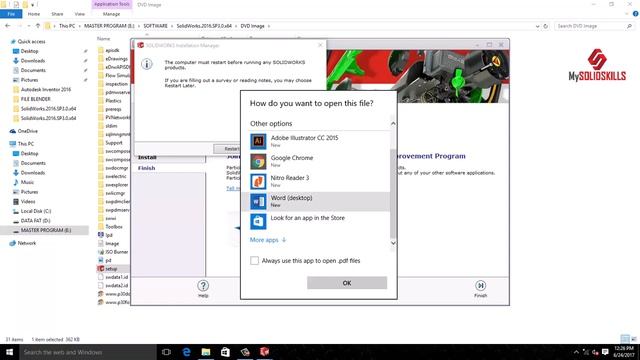Select Network icon in navigation pane
The height and width of the screenshot is (360, 640).
tap(13, 243)
